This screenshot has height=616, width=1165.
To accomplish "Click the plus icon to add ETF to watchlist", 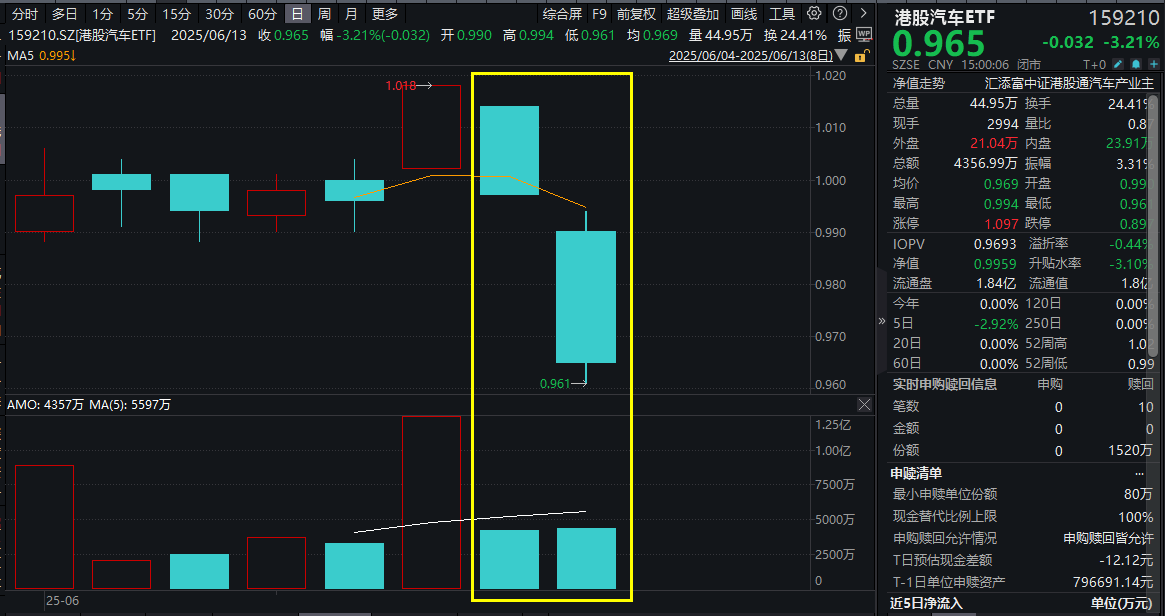I will click(1154, 64).
